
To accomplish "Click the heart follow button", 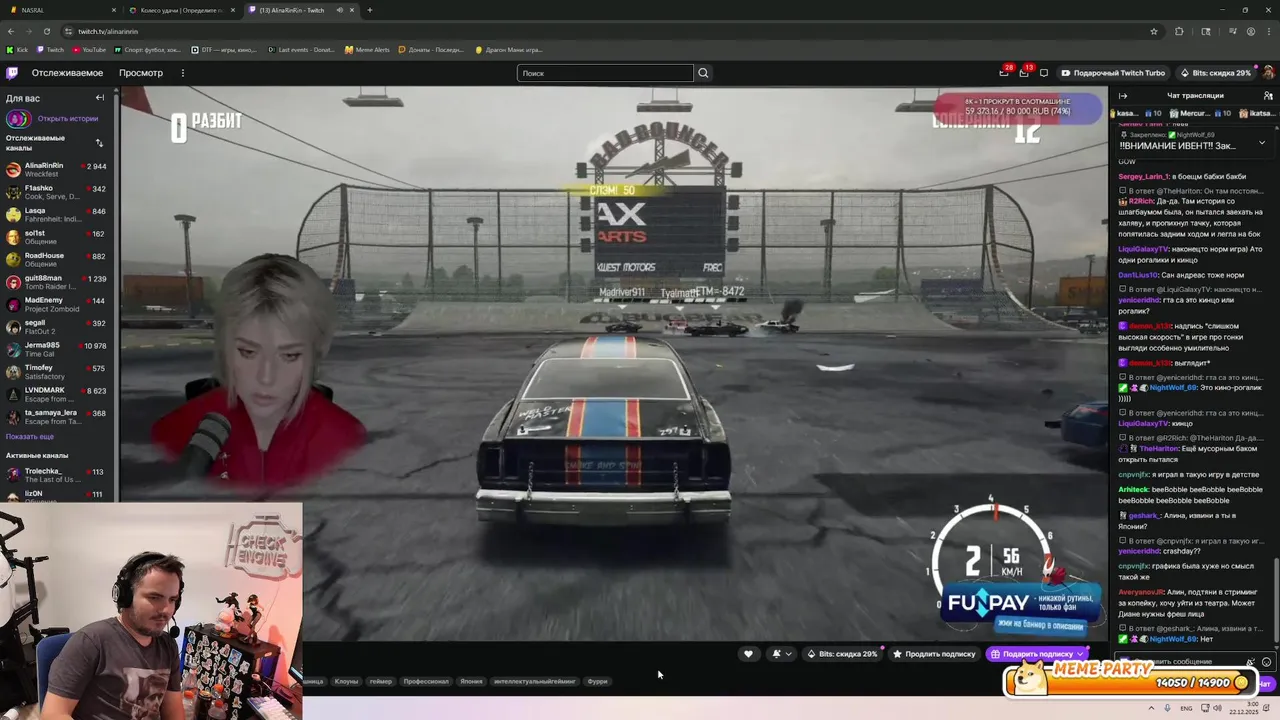I will point(748,654).
